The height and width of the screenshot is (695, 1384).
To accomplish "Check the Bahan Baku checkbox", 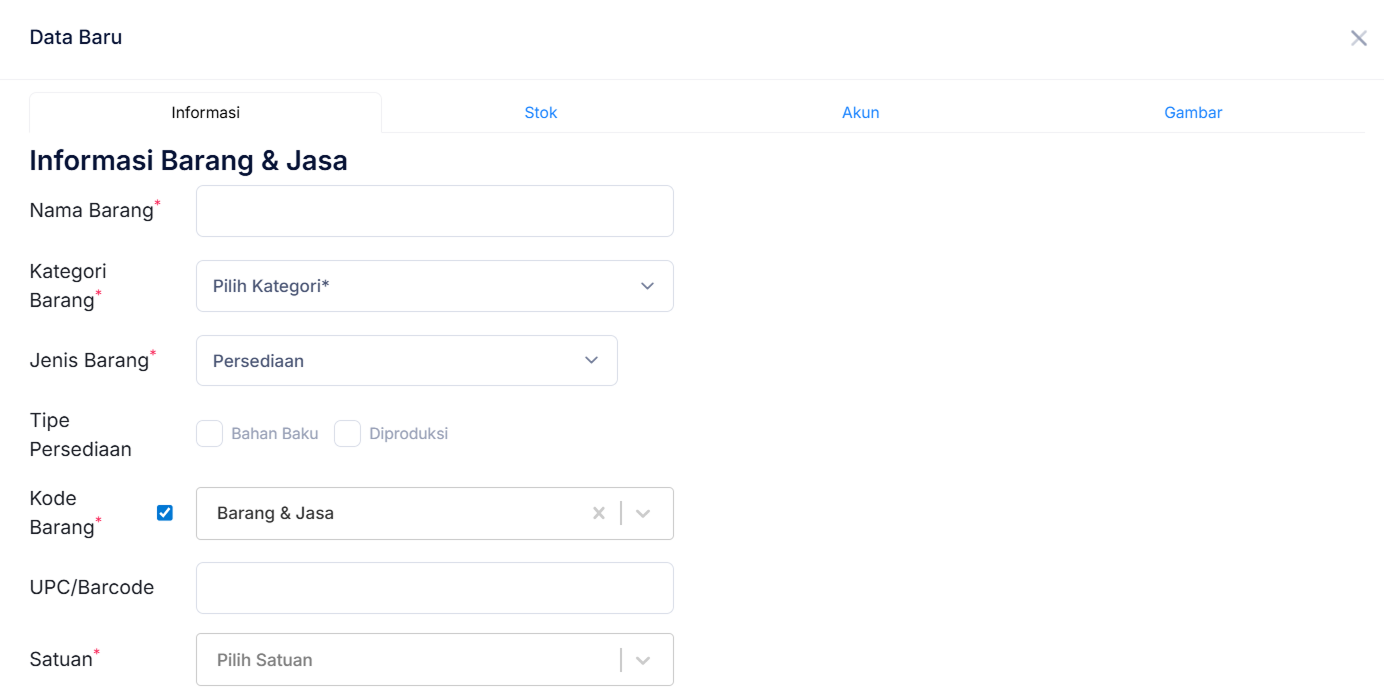I will tap(209, 433).
